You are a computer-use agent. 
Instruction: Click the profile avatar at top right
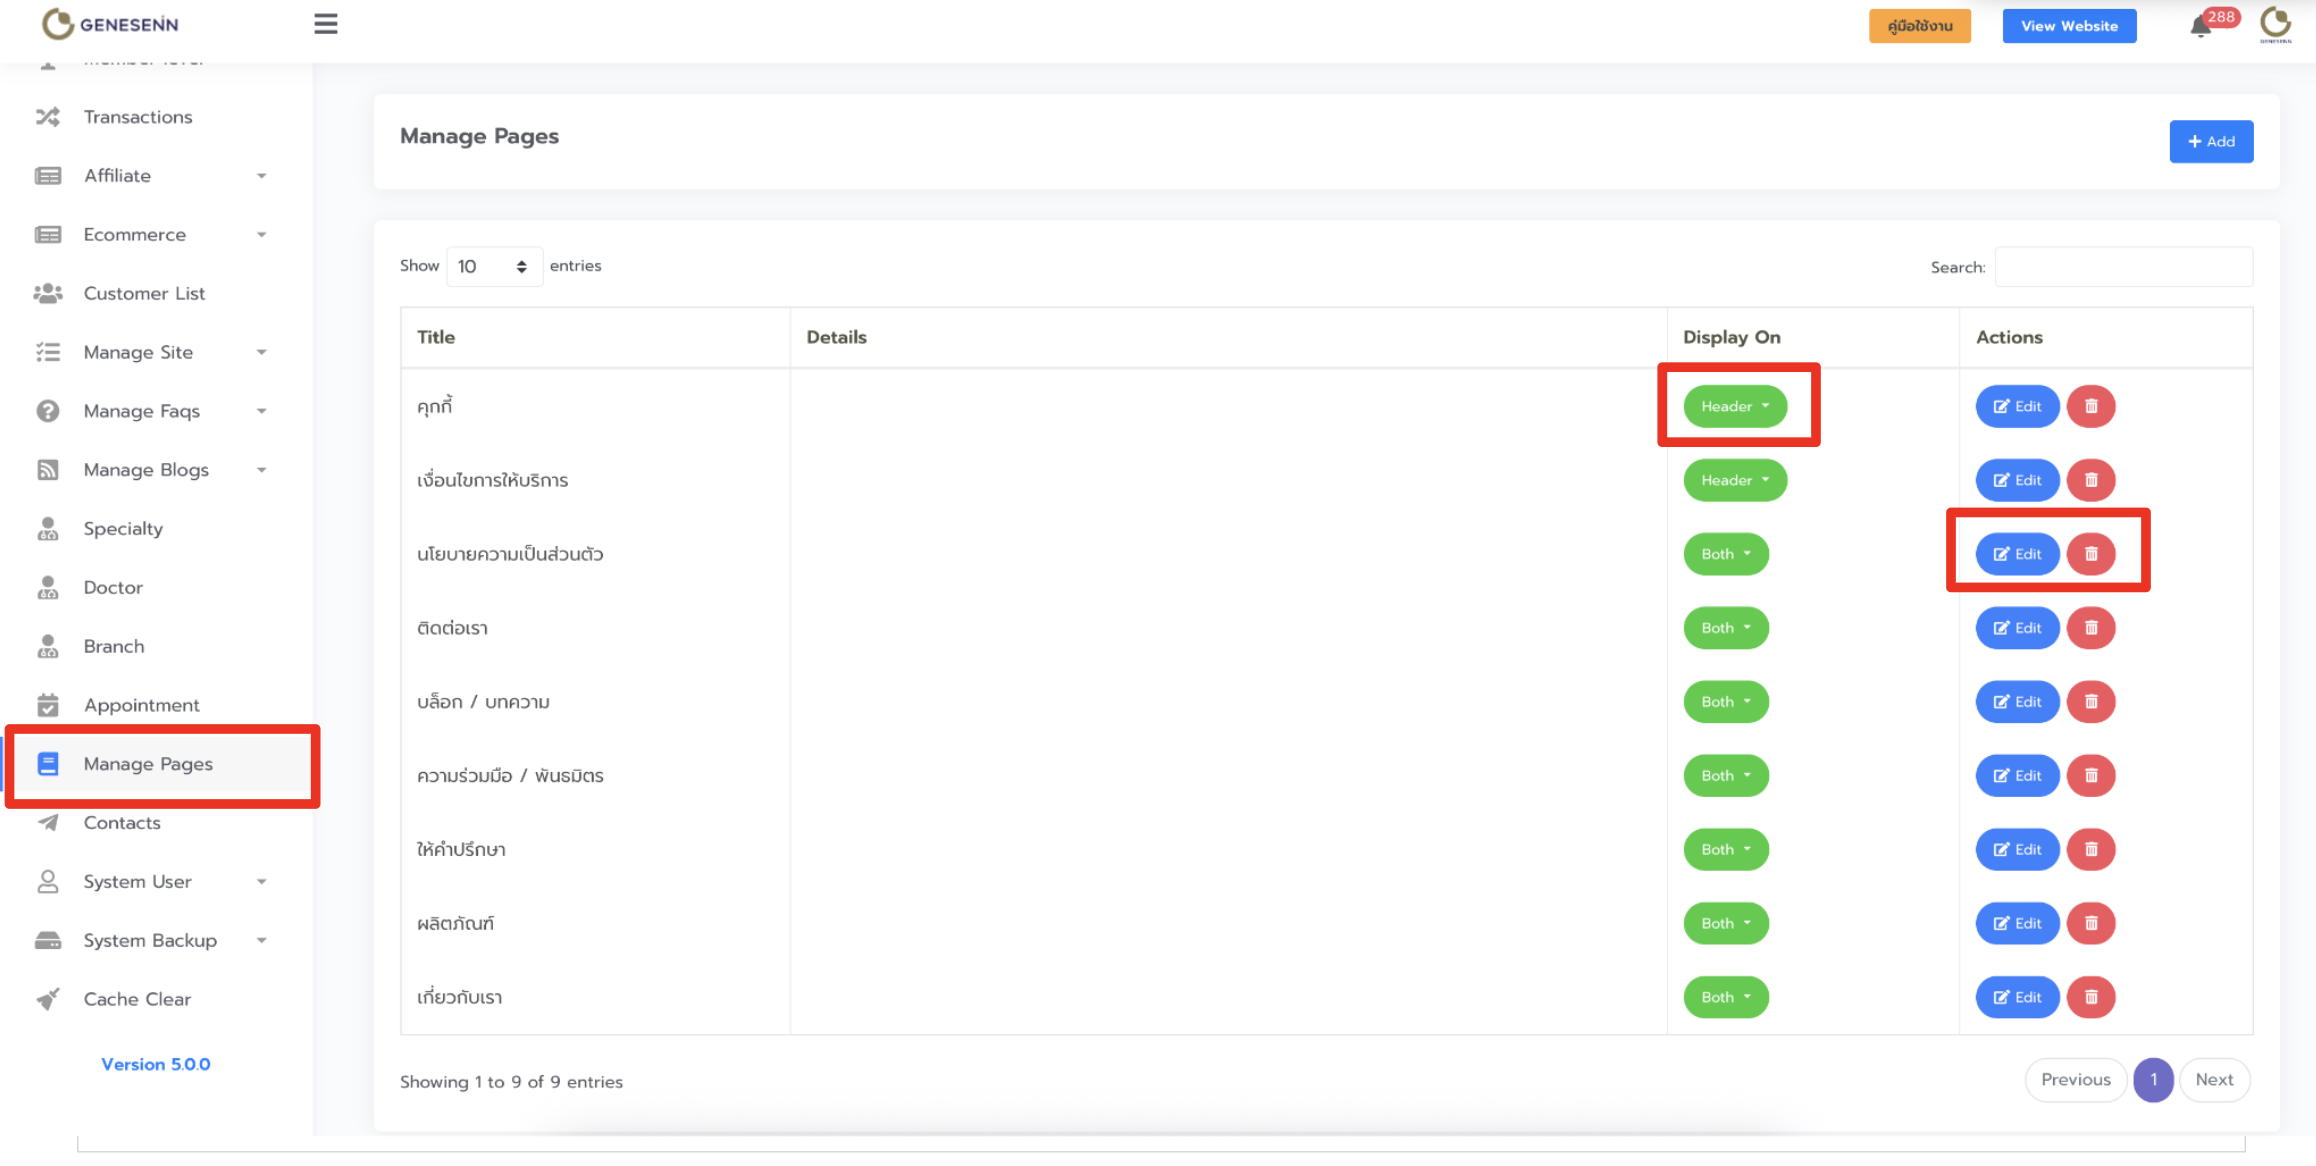point(2275,24)
